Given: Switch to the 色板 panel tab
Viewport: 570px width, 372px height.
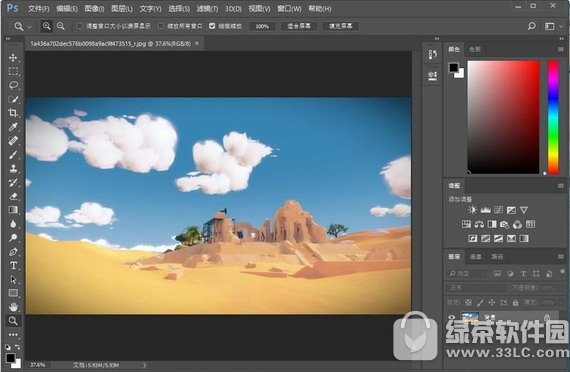Looking at the screenshot, I should (x=475, y=49).
